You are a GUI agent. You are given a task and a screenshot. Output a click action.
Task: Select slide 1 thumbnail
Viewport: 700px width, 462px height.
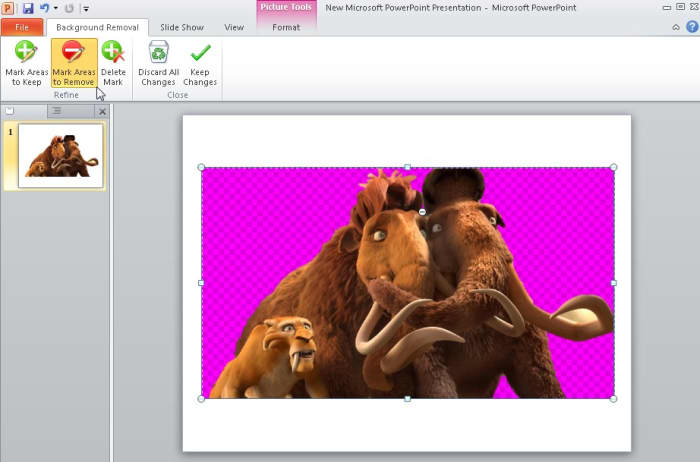point(61,156)
